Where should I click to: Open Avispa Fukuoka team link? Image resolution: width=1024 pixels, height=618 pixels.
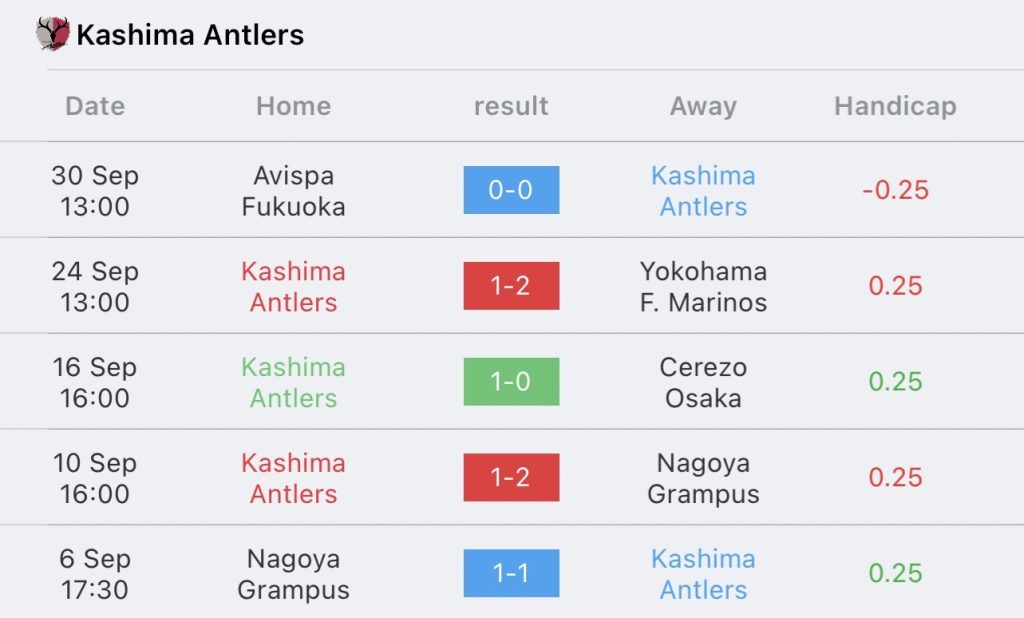pyautogui.click(x=293, y=191)
